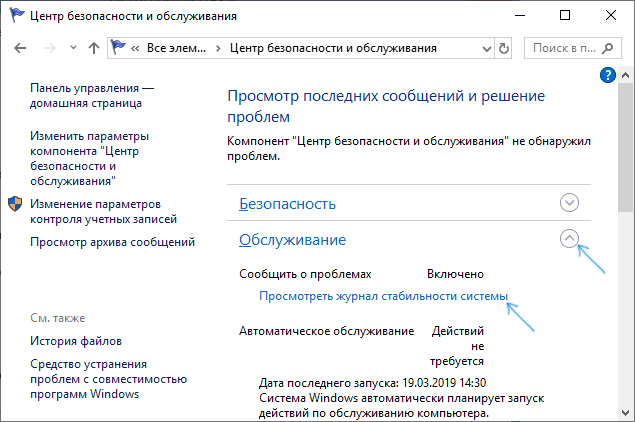
Task: Click the Включено status text
Action: tap(455, 274)
